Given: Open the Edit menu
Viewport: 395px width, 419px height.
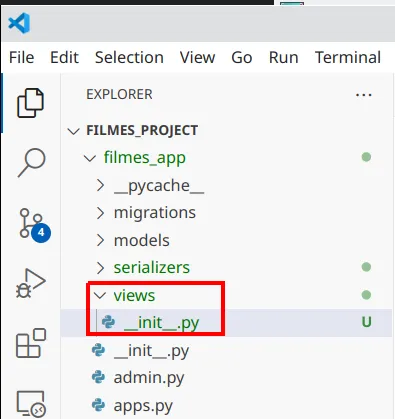Looking at the screenshot, I should [64, 57].
